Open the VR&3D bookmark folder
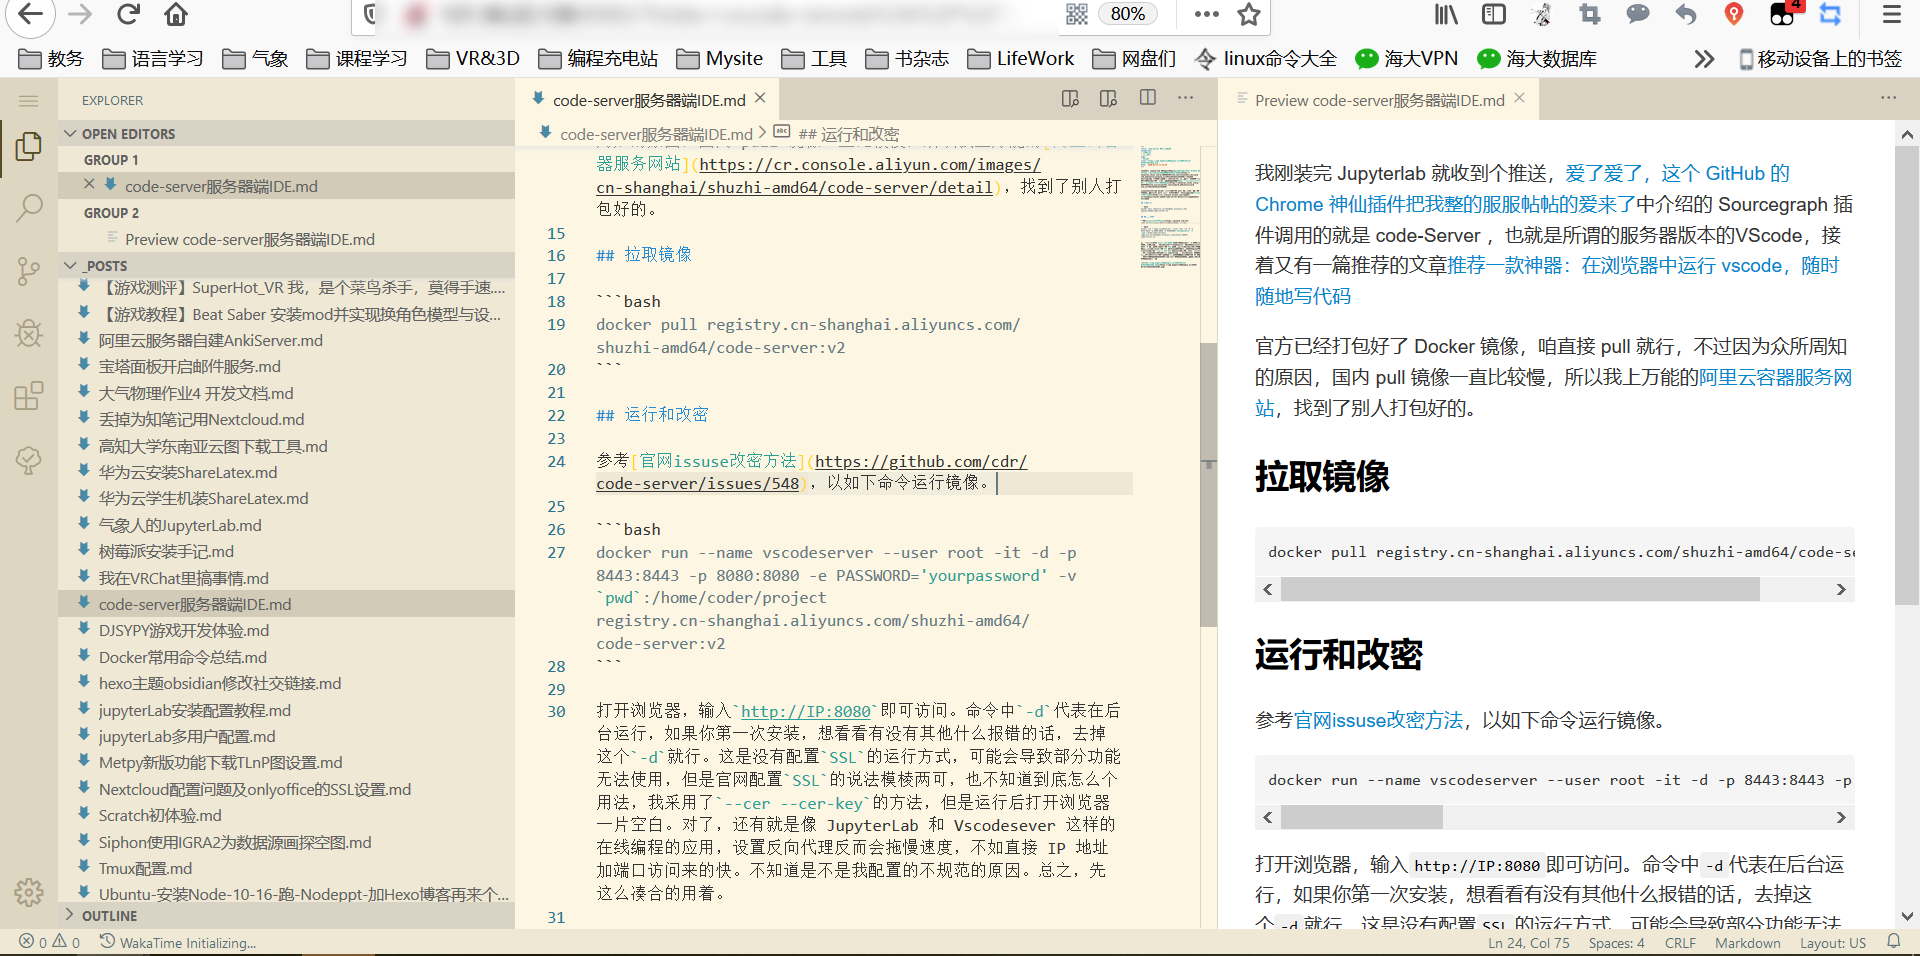Image resolution: width=1920 pixels, height=956 pixels. 473,59
